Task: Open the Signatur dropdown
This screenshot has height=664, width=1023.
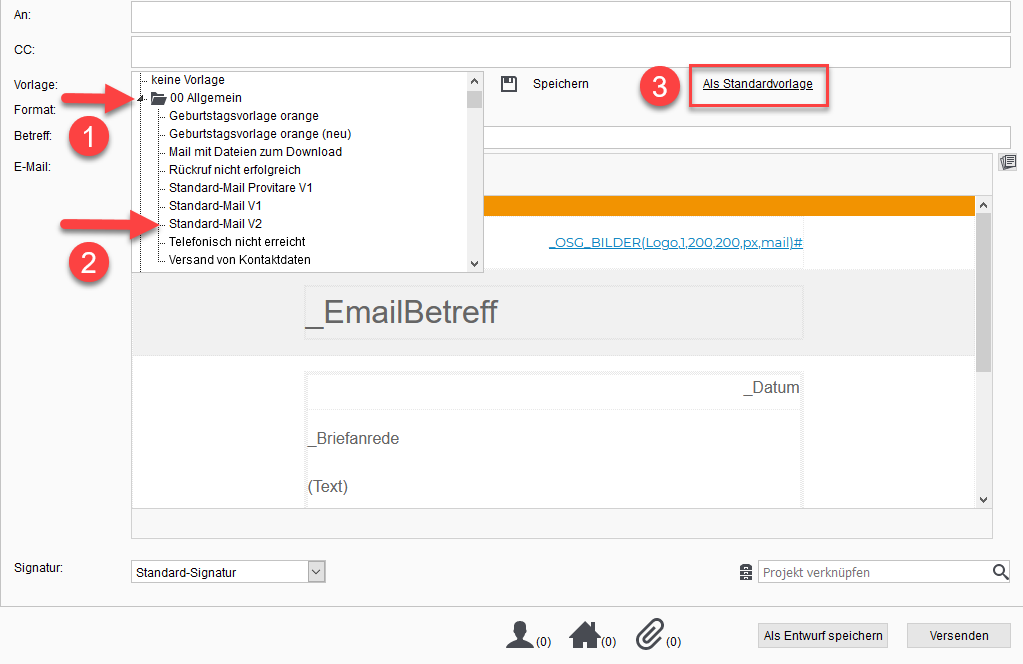Action: (316, 572)
